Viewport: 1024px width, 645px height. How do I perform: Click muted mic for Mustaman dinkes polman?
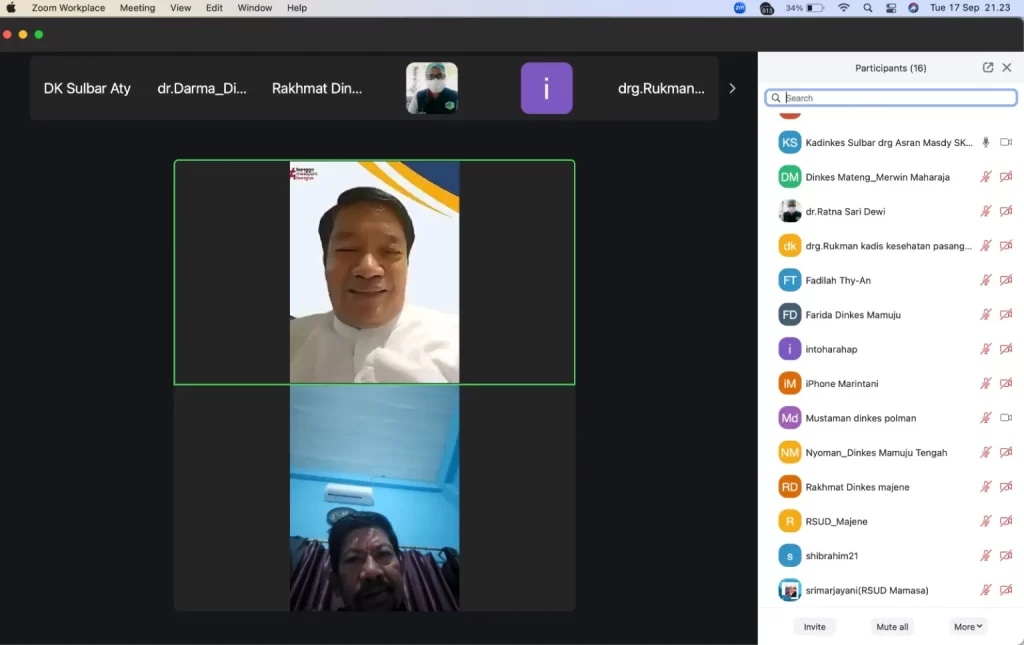[985, 418]
